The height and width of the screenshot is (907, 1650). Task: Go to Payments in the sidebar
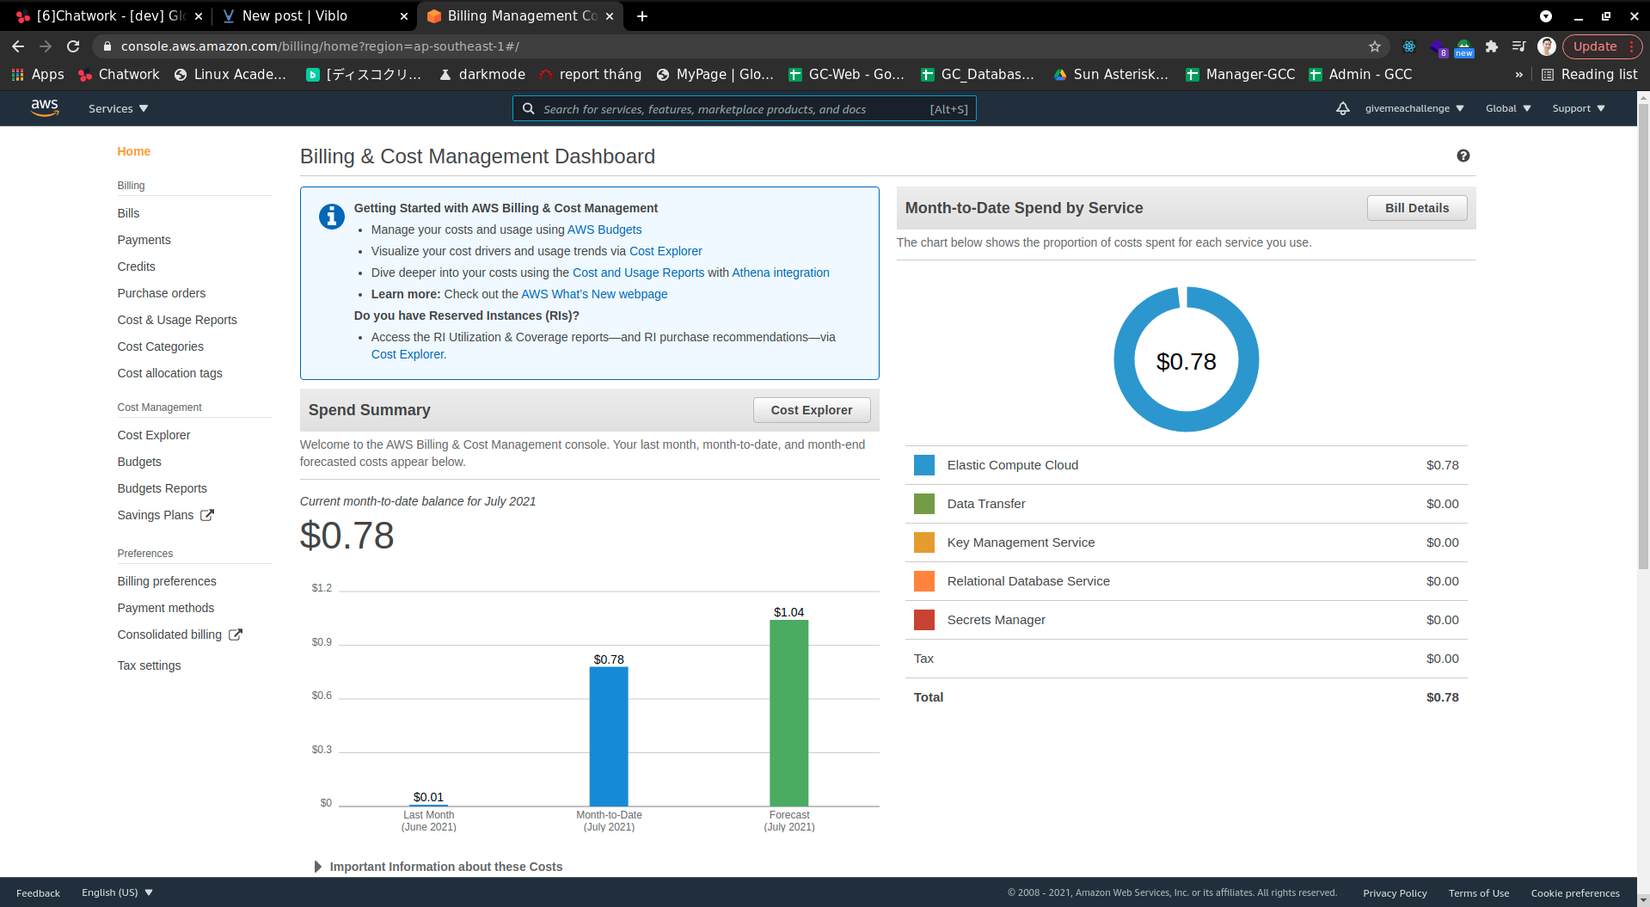[x=144, y=240]
